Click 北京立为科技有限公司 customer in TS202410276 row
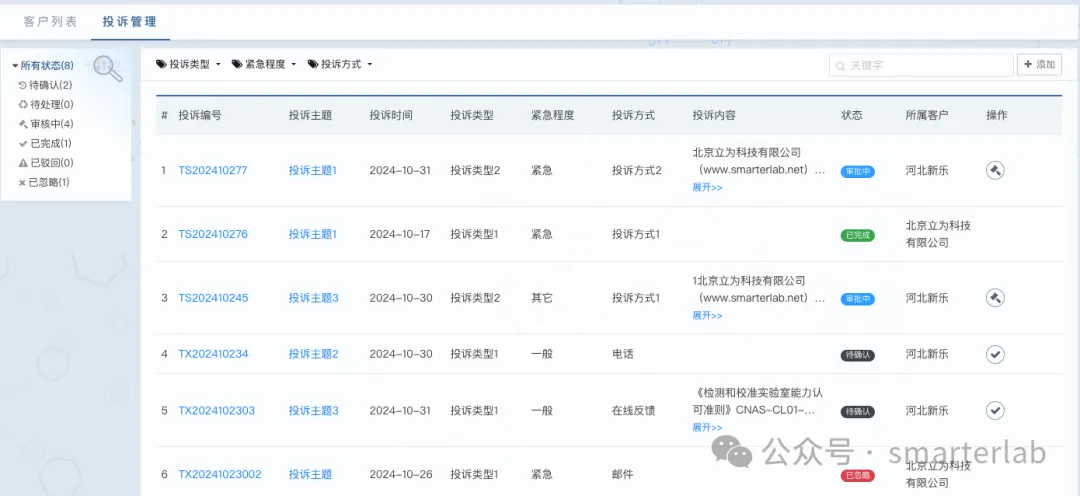The image size is (1080, 496). (938, 234)
